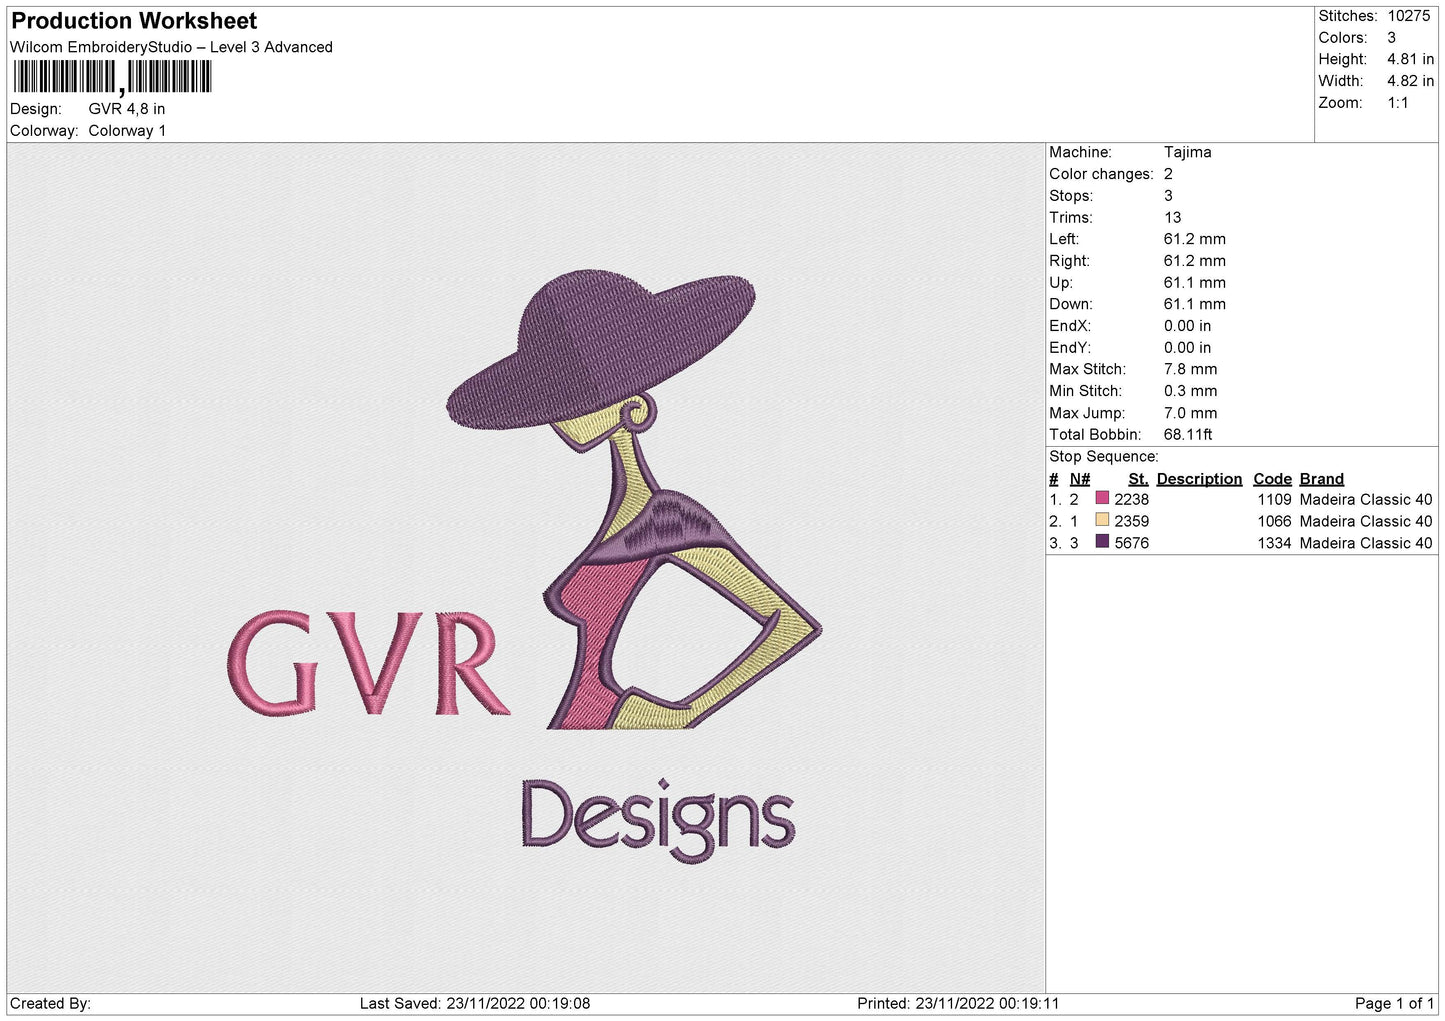Viewport: 1445px width, 1021px height.
Task: Click the 'Colorway 1' value
Action: pos(127,131)
